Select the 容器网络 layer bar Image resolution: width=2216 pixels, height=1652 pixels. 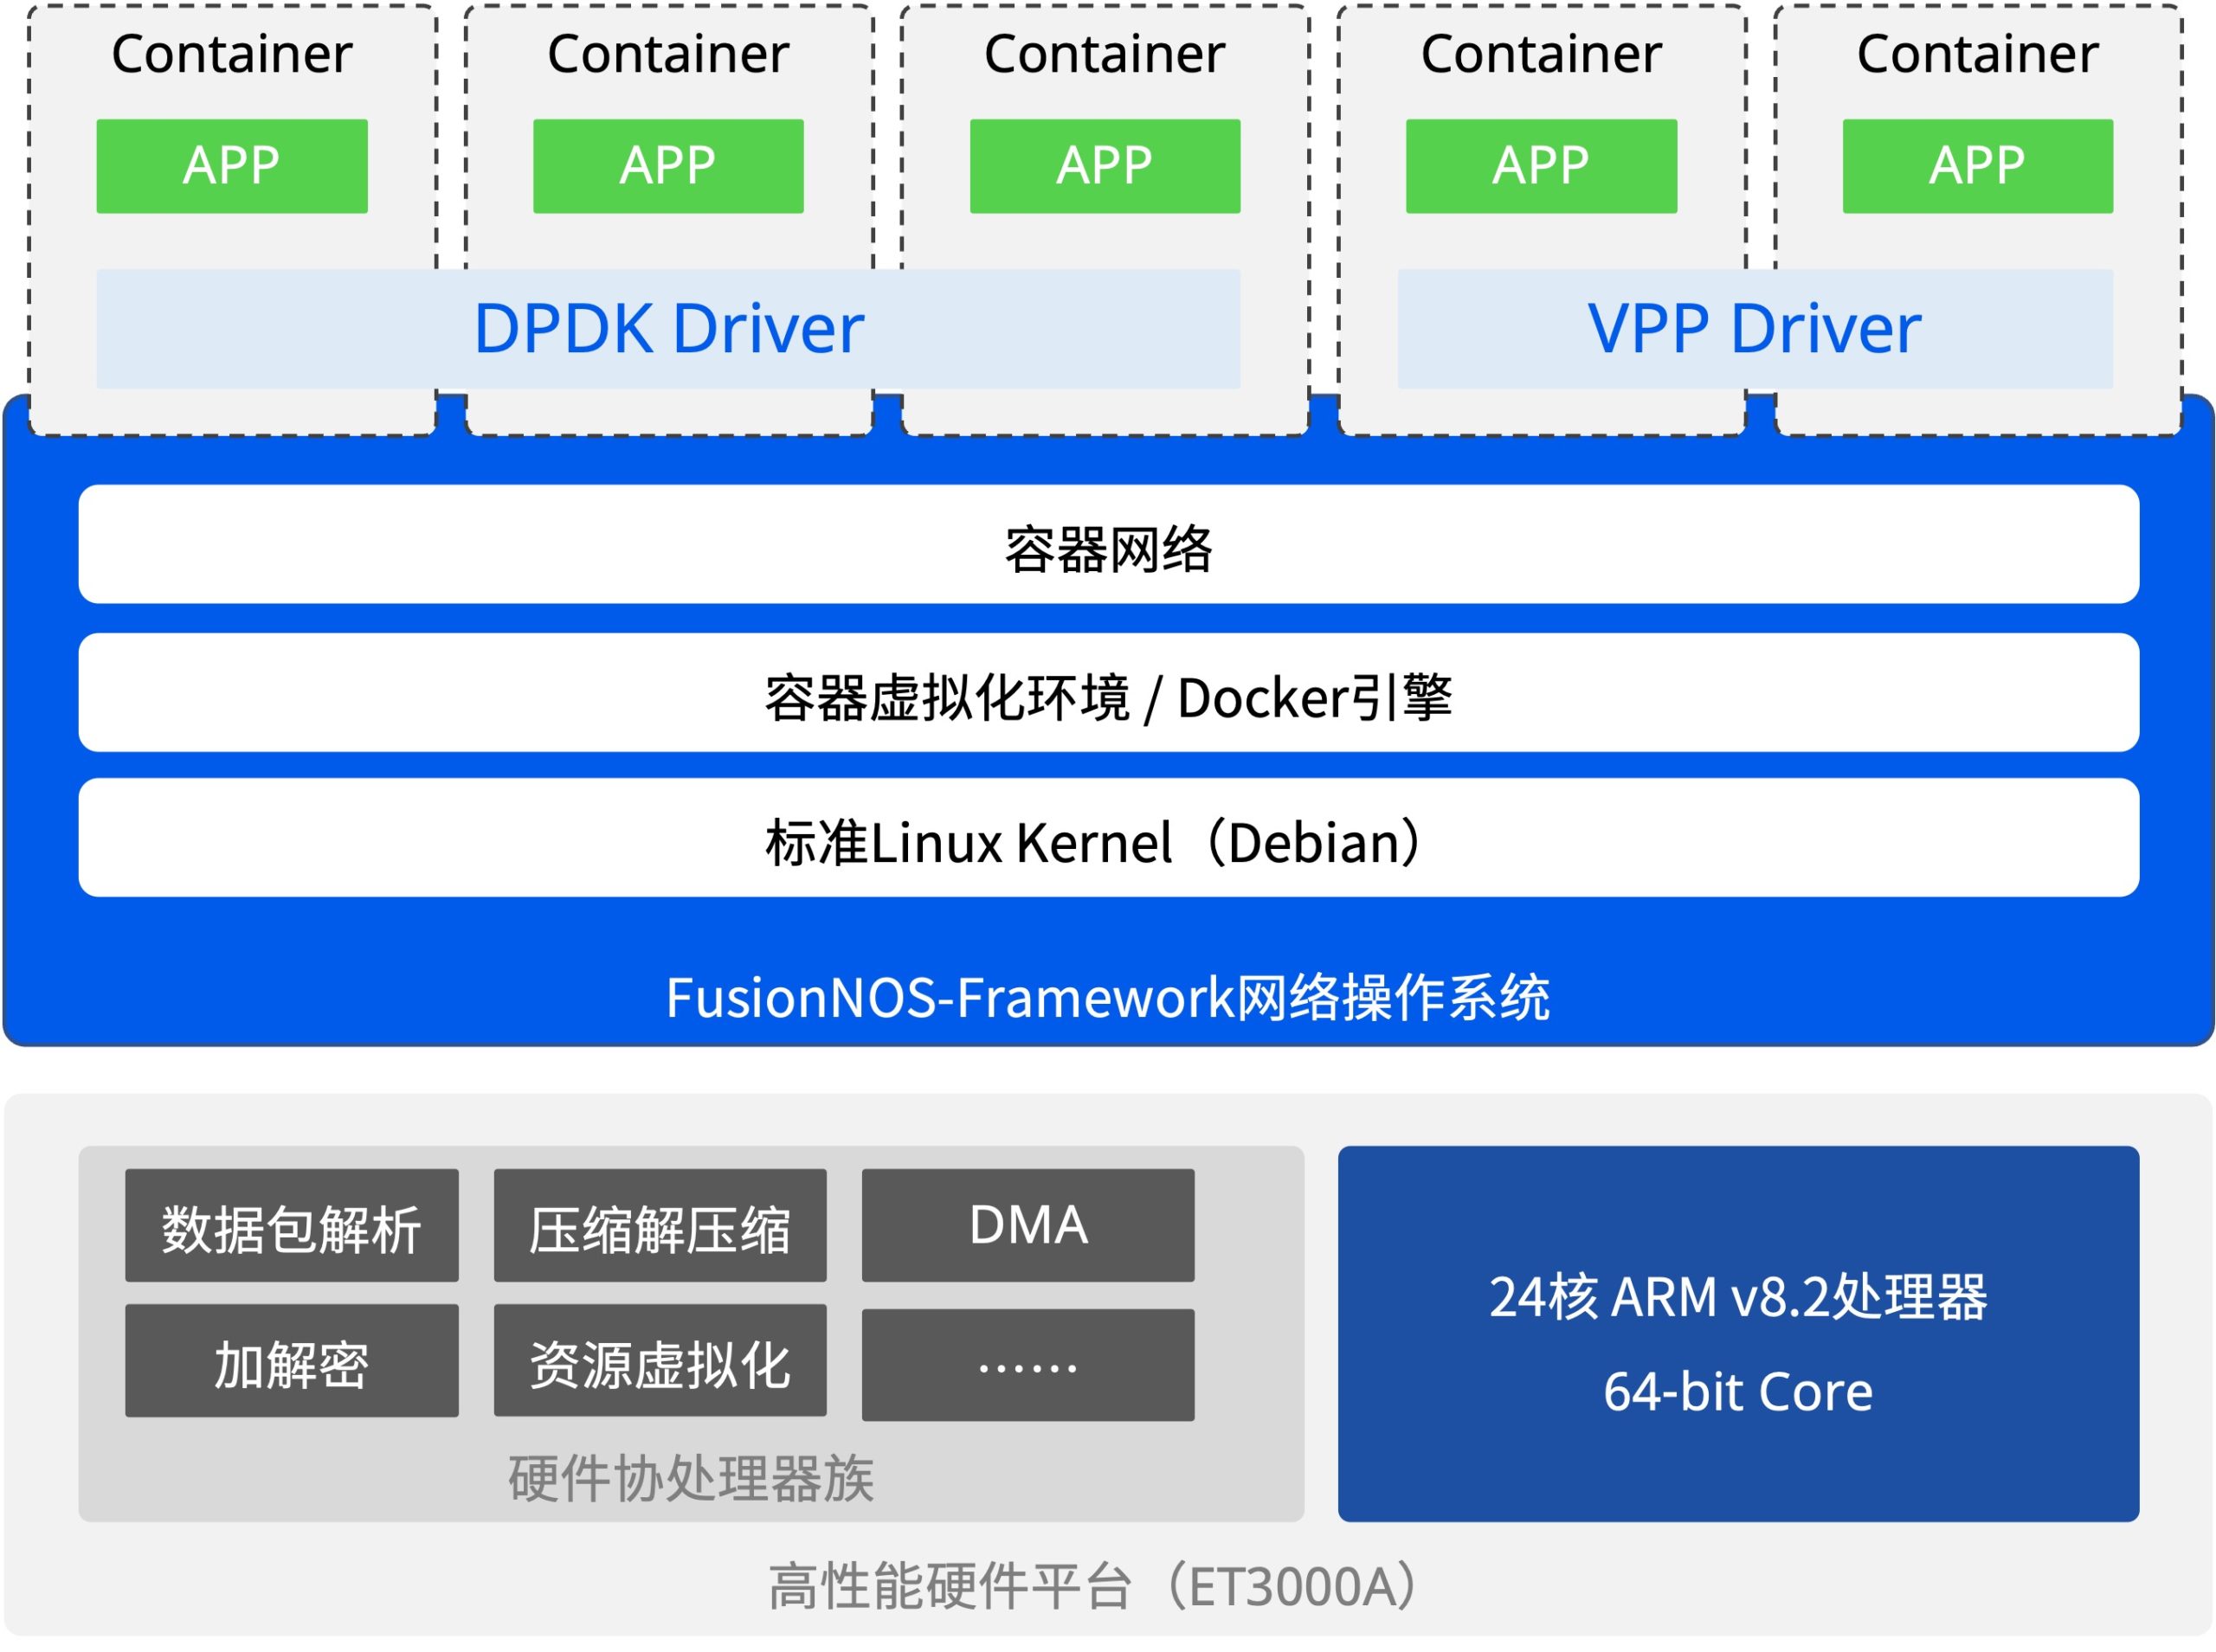(x=1109, y=544)
